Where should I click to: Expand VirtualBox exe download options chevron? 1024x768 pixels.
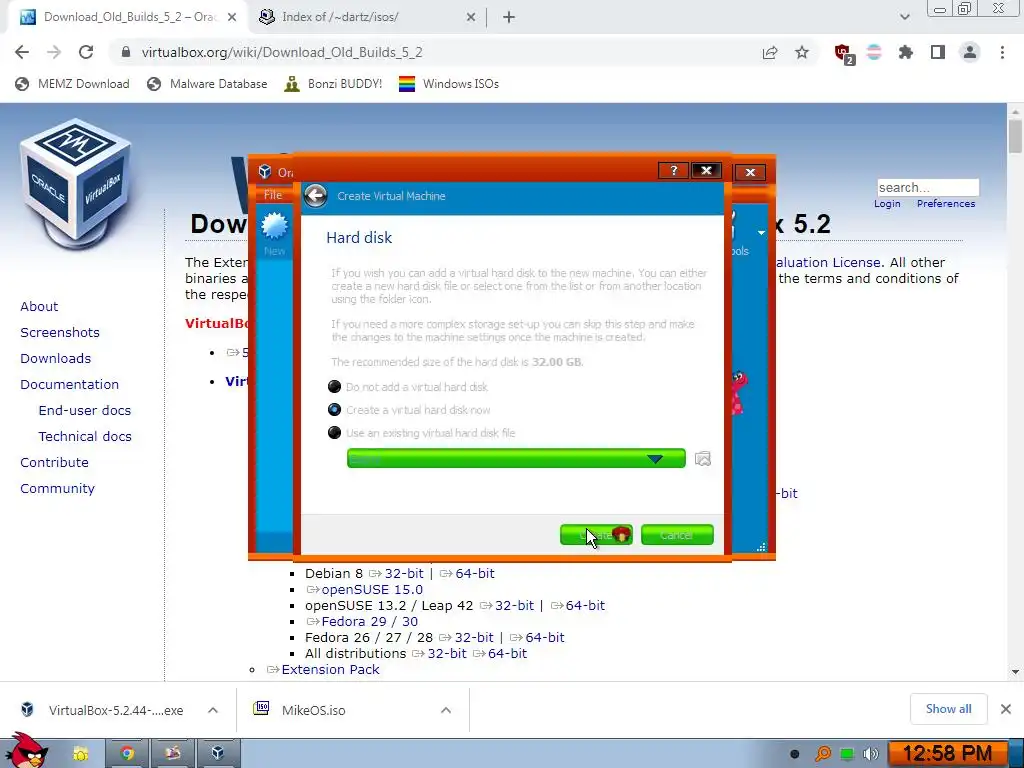tap(213, 710)
